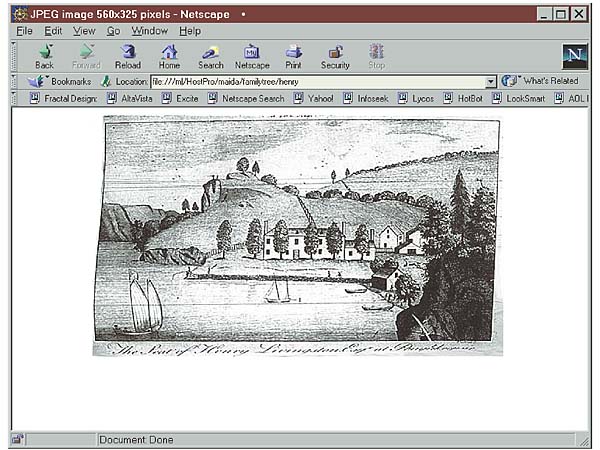The image size is (600, 450).
Task: Click the status bar security lock icon
Action: pyautogui.click(x=17, y=439)
